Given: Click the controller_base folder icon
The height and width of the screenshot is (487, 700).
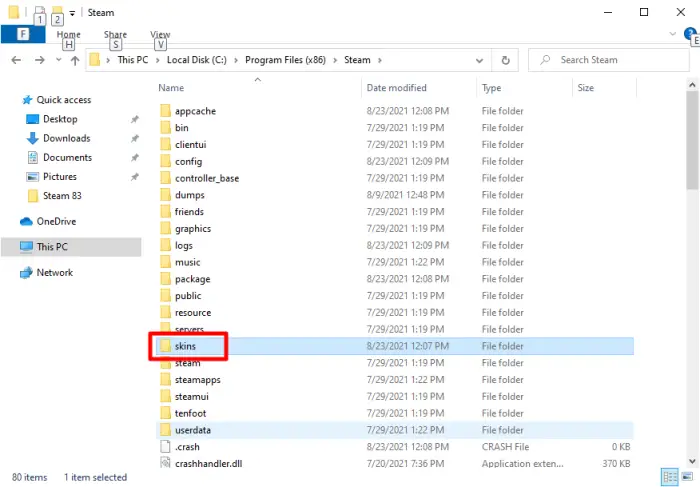Looking at the screenshot, I should (x=166, y=178).
